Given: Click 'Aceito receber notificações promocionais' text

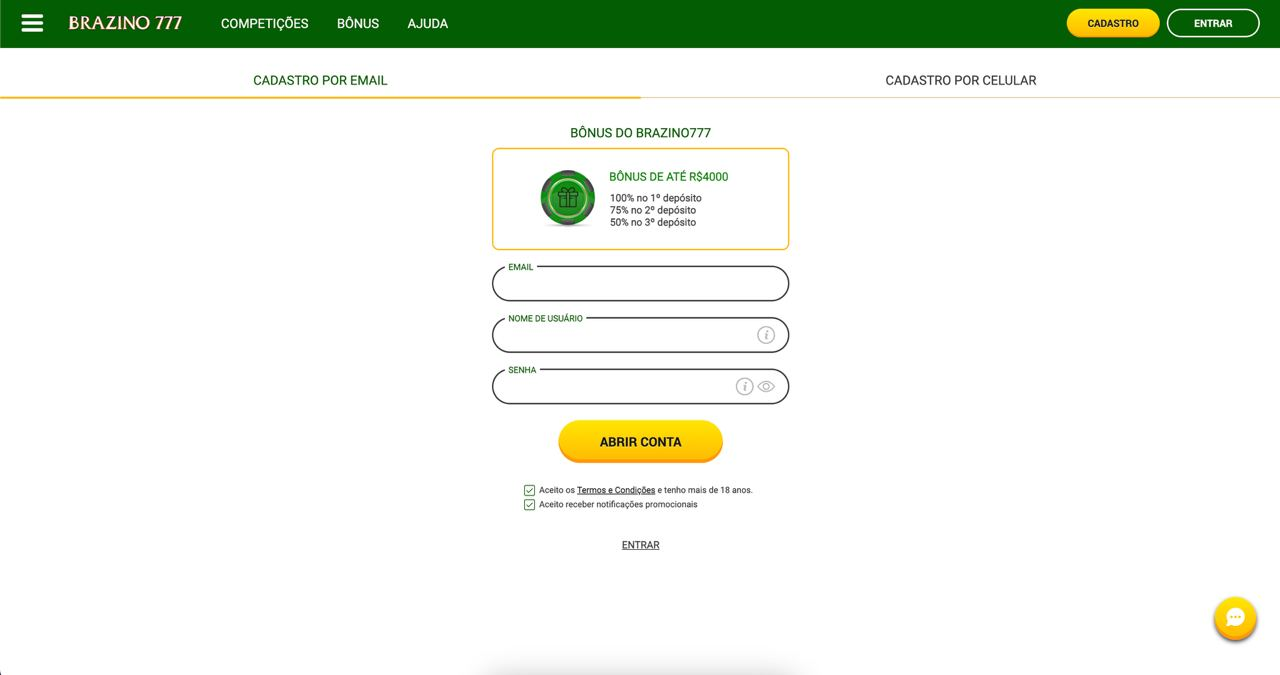Looking at the screenshot, I should pos(618,504).
